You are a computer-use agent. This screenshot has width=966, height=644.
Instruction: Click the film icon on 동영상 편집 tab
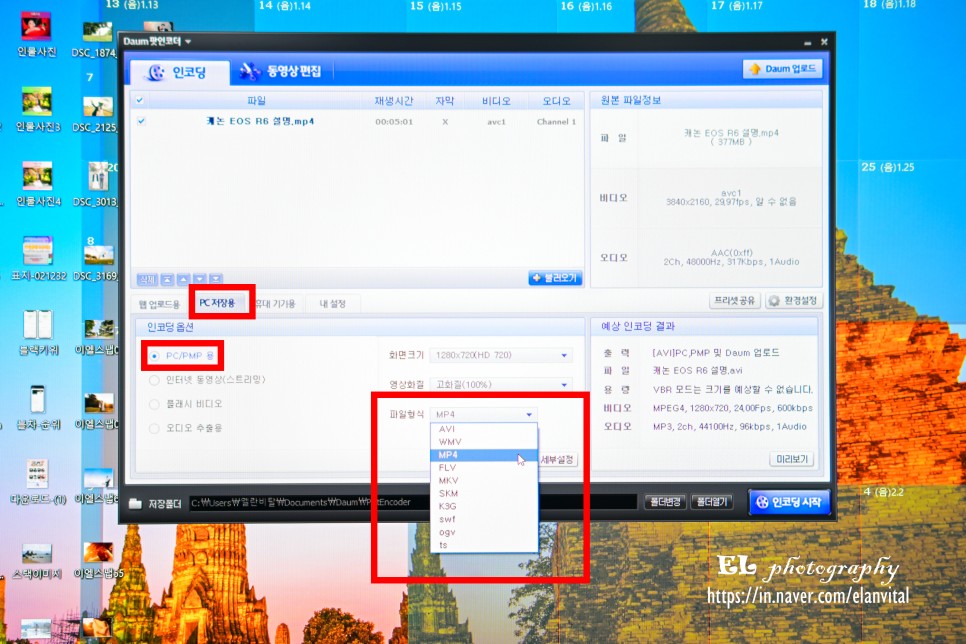pos(249,70)
